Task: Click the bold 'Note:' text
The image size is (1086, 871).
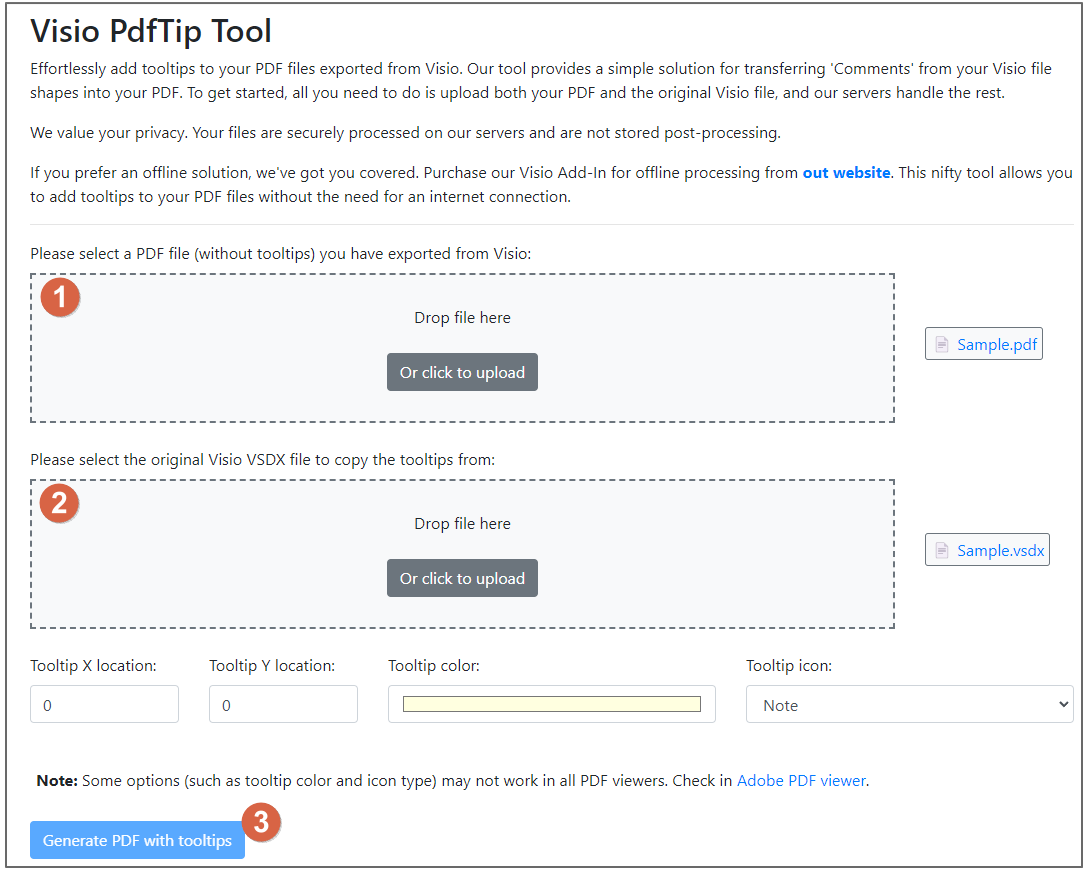Action: coord(57,780)
